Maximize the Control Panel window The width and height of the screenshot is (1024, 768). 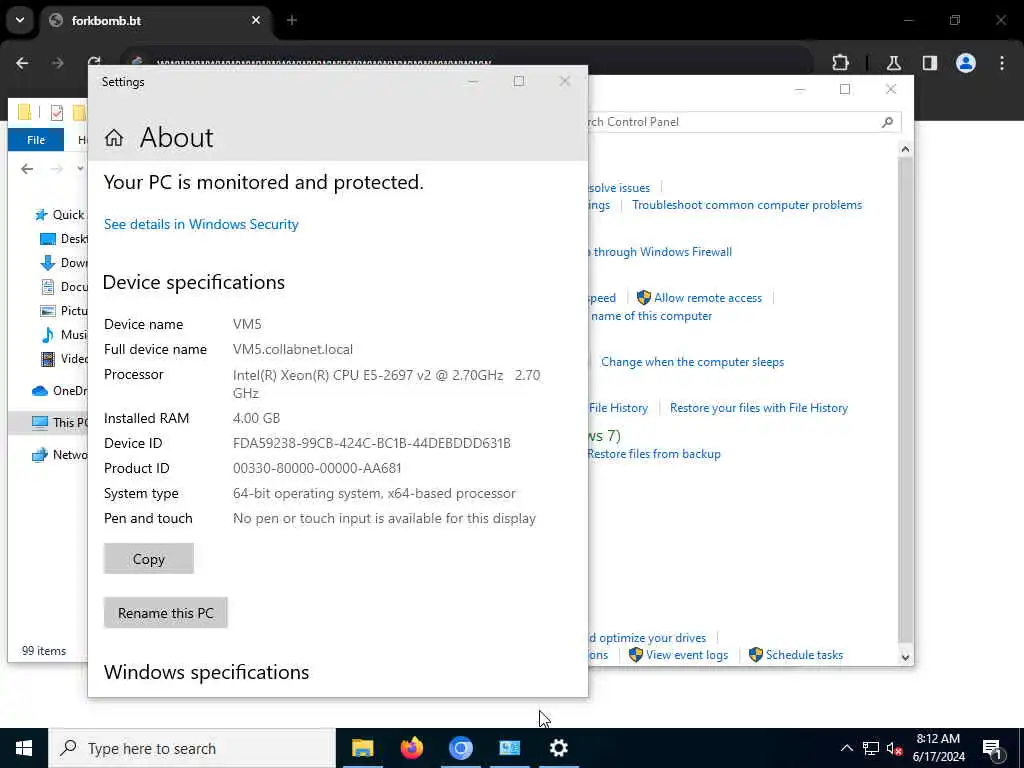[844, 89]
